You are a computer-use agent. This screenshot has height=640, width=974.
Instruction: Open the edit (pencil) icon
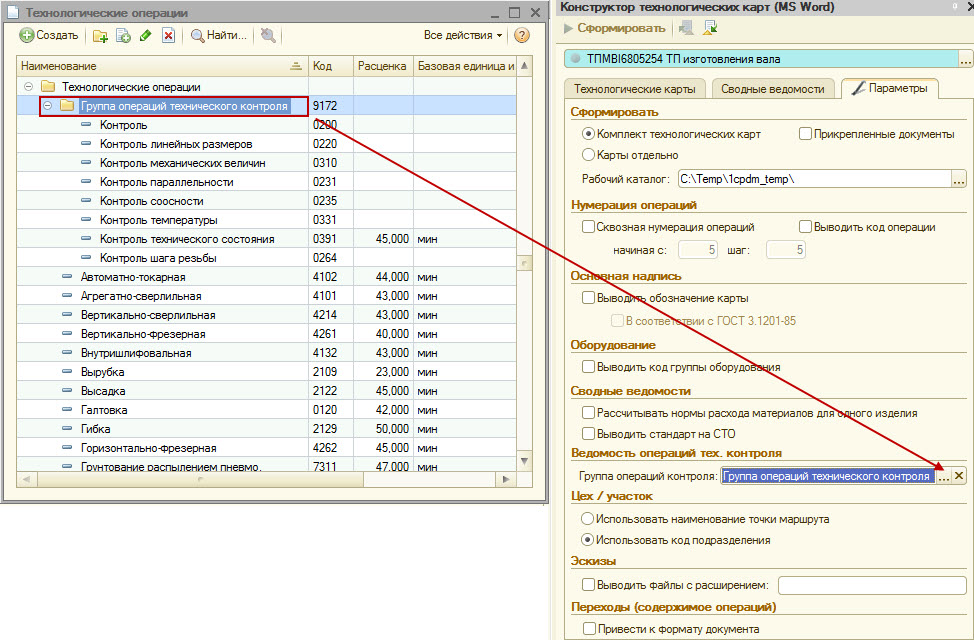(145, 35)
